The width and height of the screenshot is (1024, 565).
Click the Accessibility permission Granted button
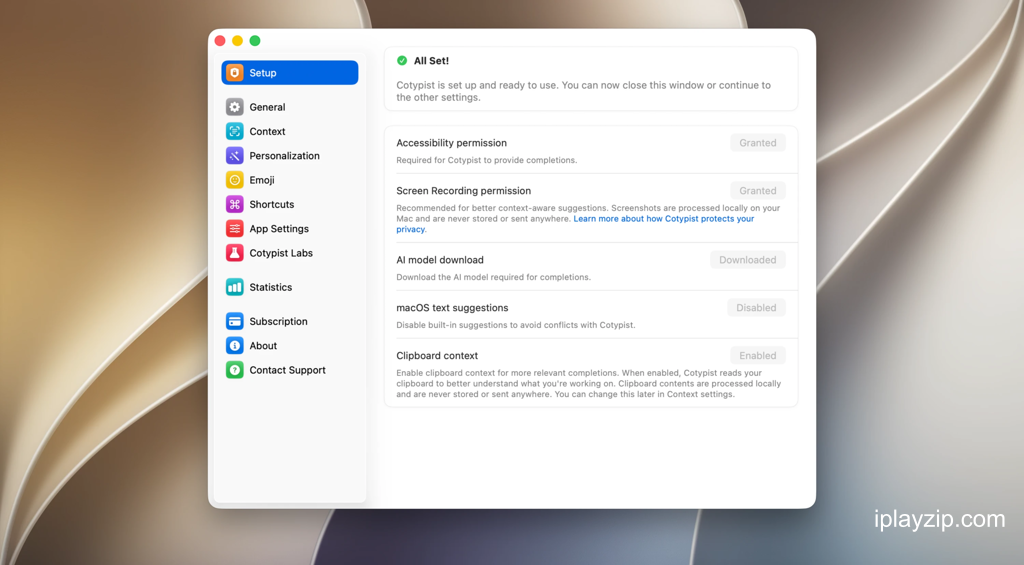tap(758, 143)
